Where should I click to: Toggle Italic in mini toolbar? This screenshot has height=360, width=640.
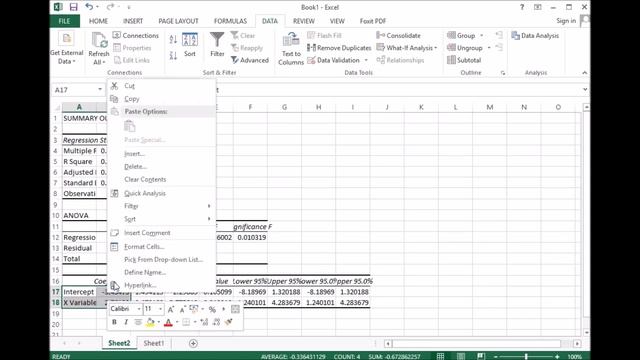[x=126, y=322]
